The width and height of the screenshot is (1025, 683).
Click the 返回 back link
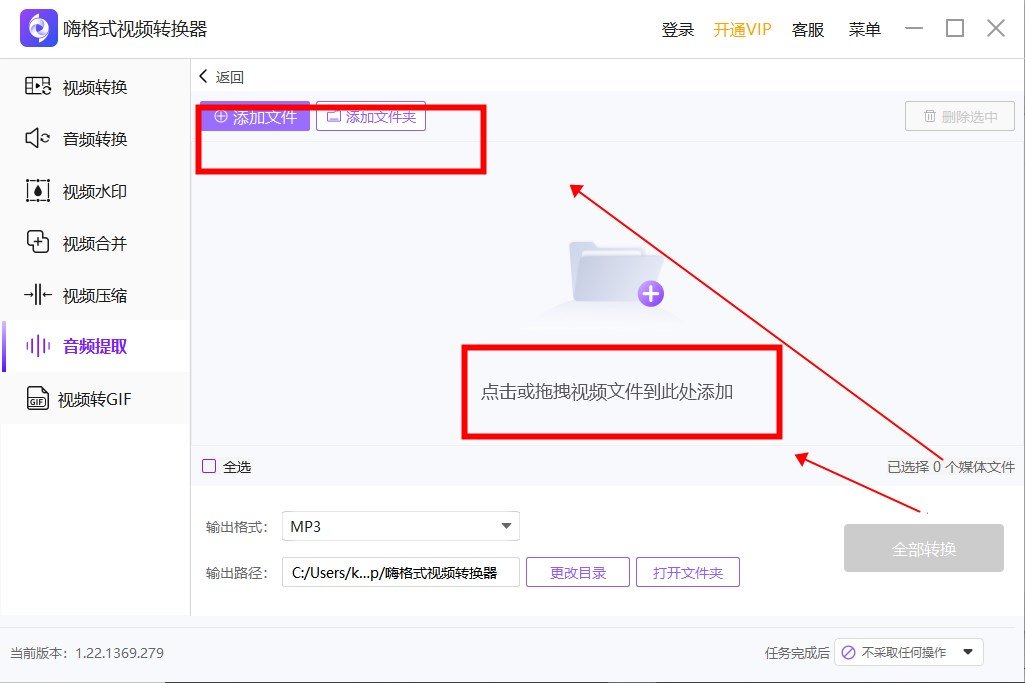223,76
